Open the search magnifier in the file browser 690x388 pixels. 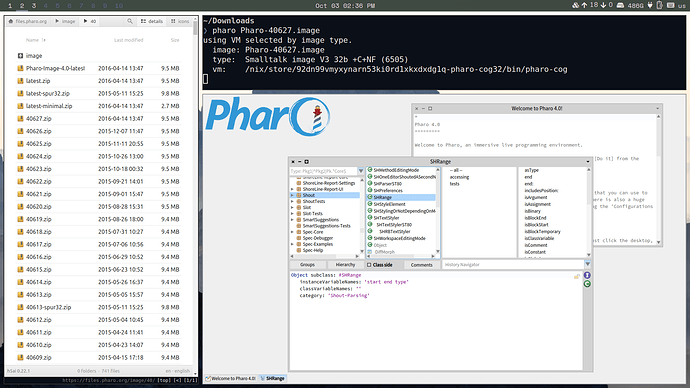pos(130,21)
